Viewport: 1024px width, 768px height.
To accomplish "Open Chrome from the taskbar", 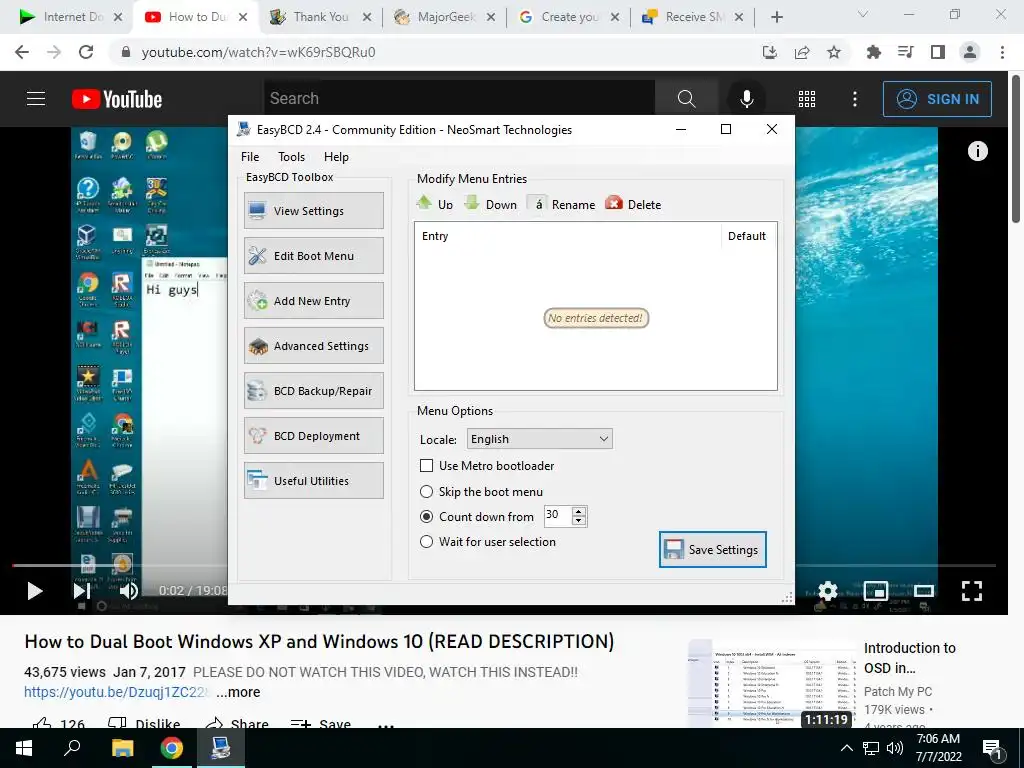I will [172, 748].
